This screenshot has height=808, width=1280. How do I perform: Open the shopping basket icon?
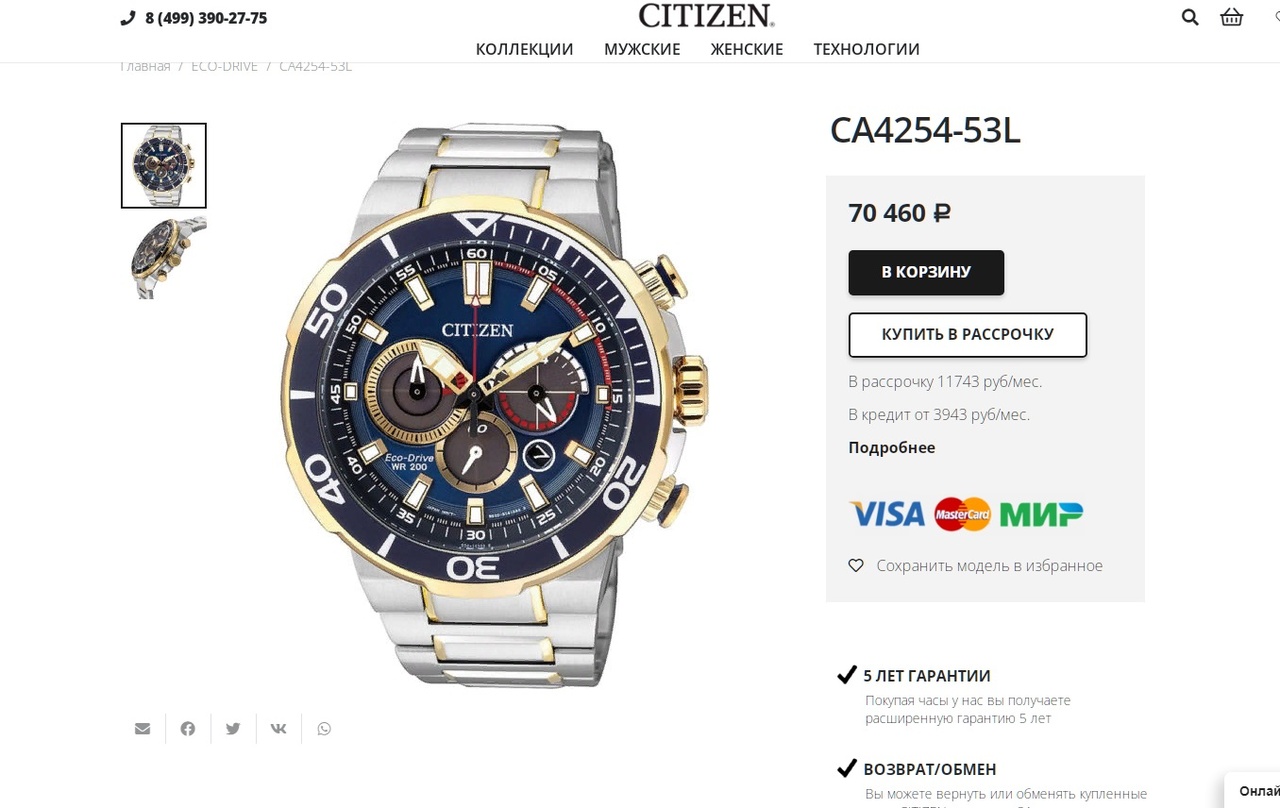(1232, 17)
